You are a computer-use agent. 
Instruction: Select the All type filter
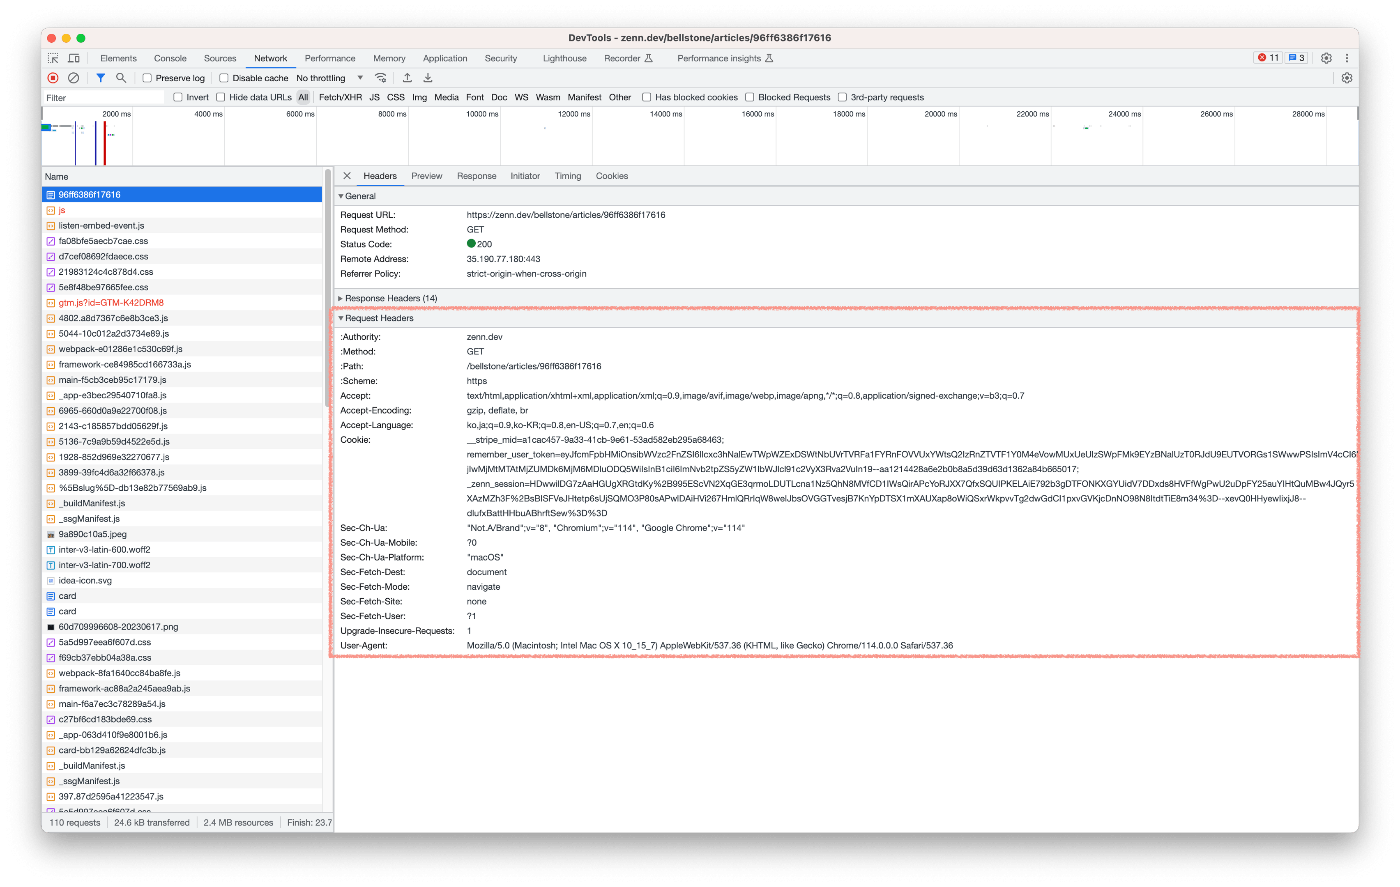coord(303,97)
